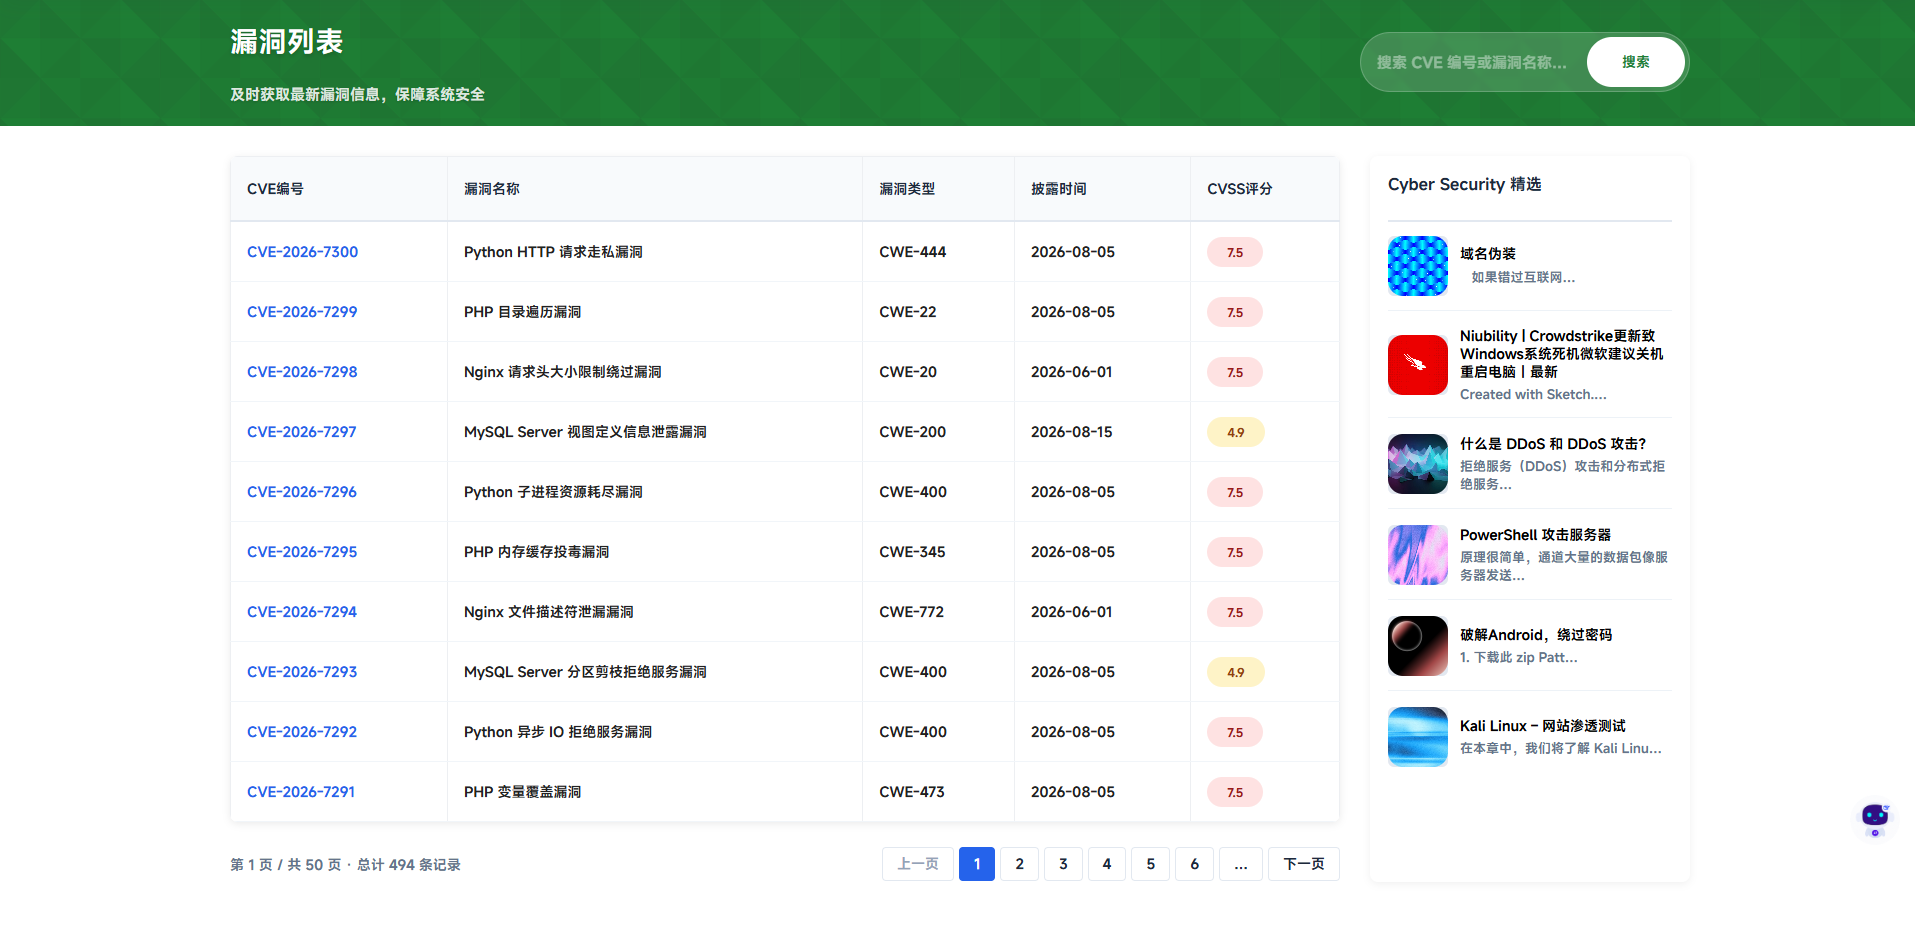Open the Kali Linux article thumbnail

click(1418, 737)
